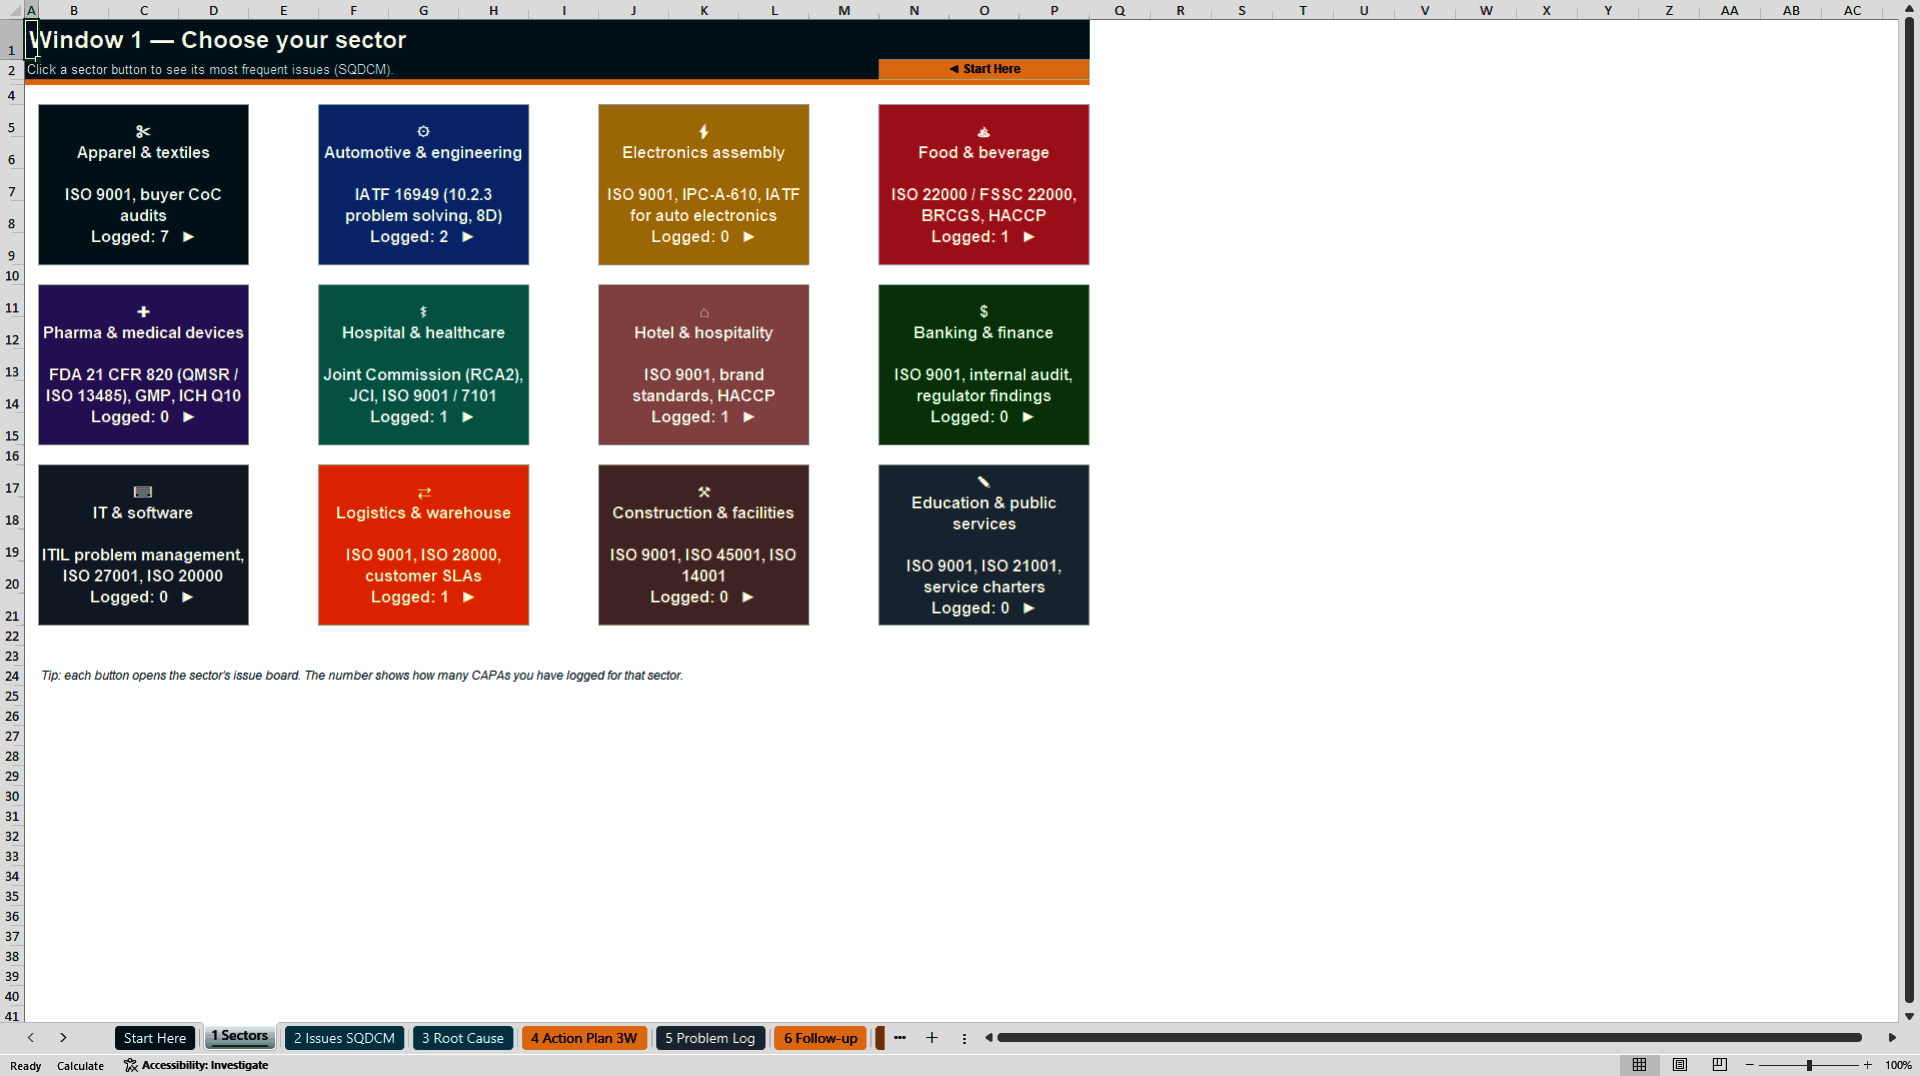Select column Q header

coord(1119,10)
